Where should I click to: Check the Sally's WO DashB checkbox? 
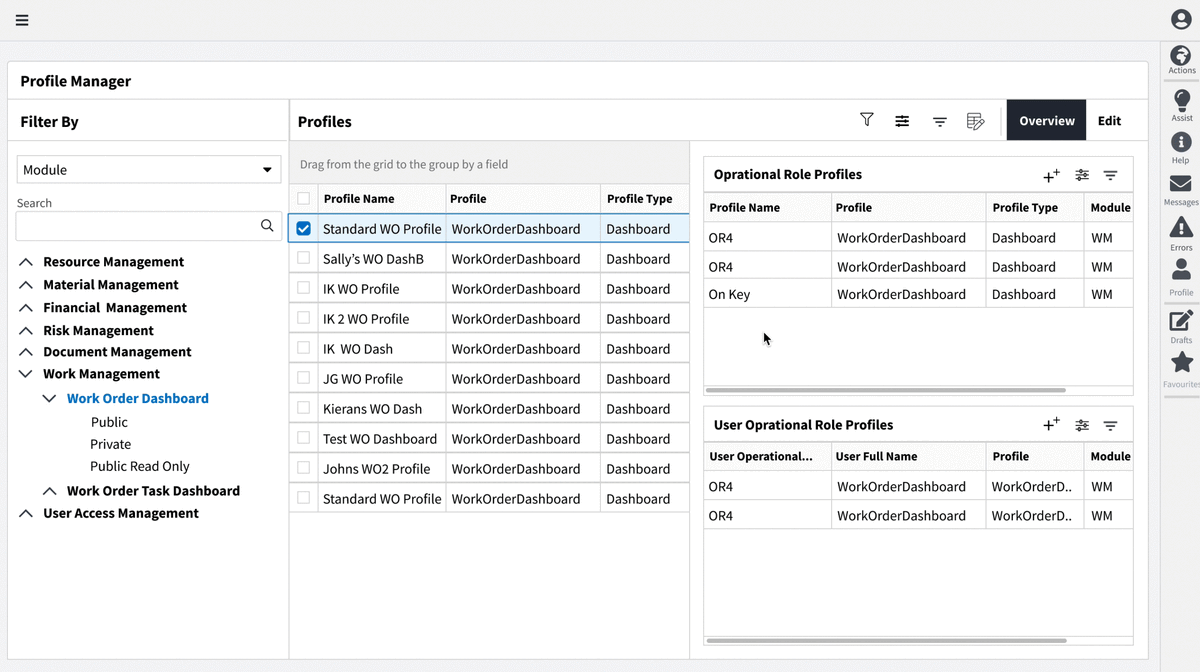pyautogui.click(x=304, y=258)
